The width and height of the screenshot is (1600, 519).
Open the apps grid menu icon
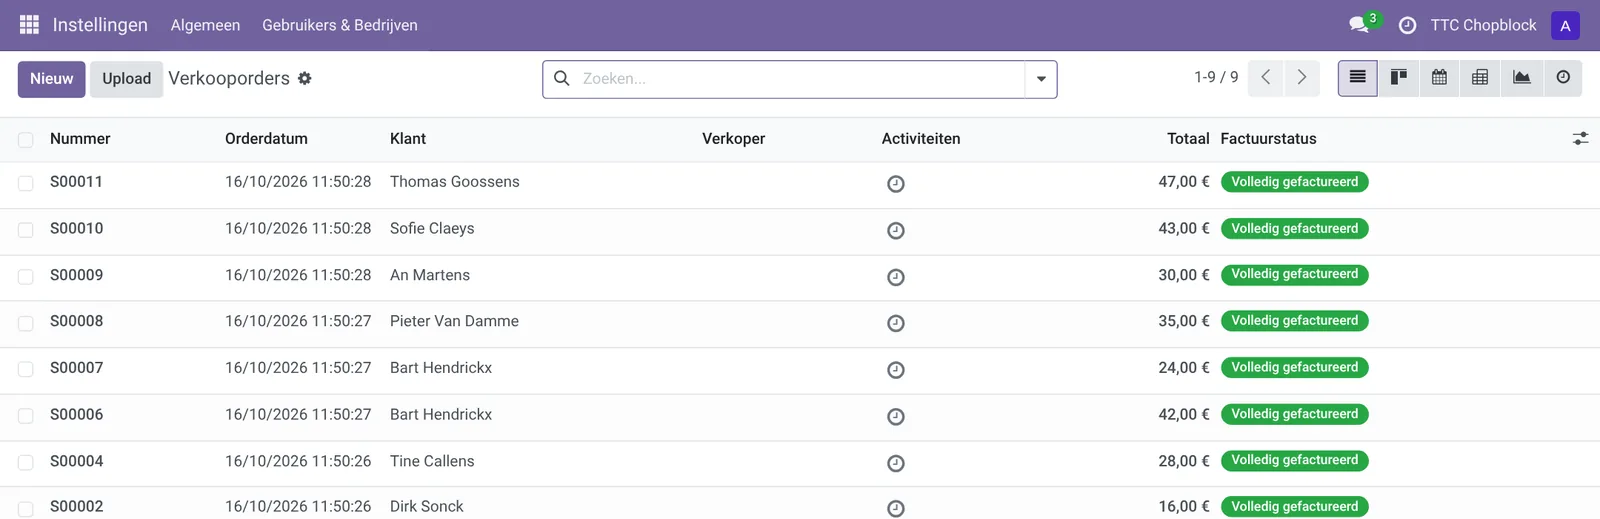click(29, 25)
